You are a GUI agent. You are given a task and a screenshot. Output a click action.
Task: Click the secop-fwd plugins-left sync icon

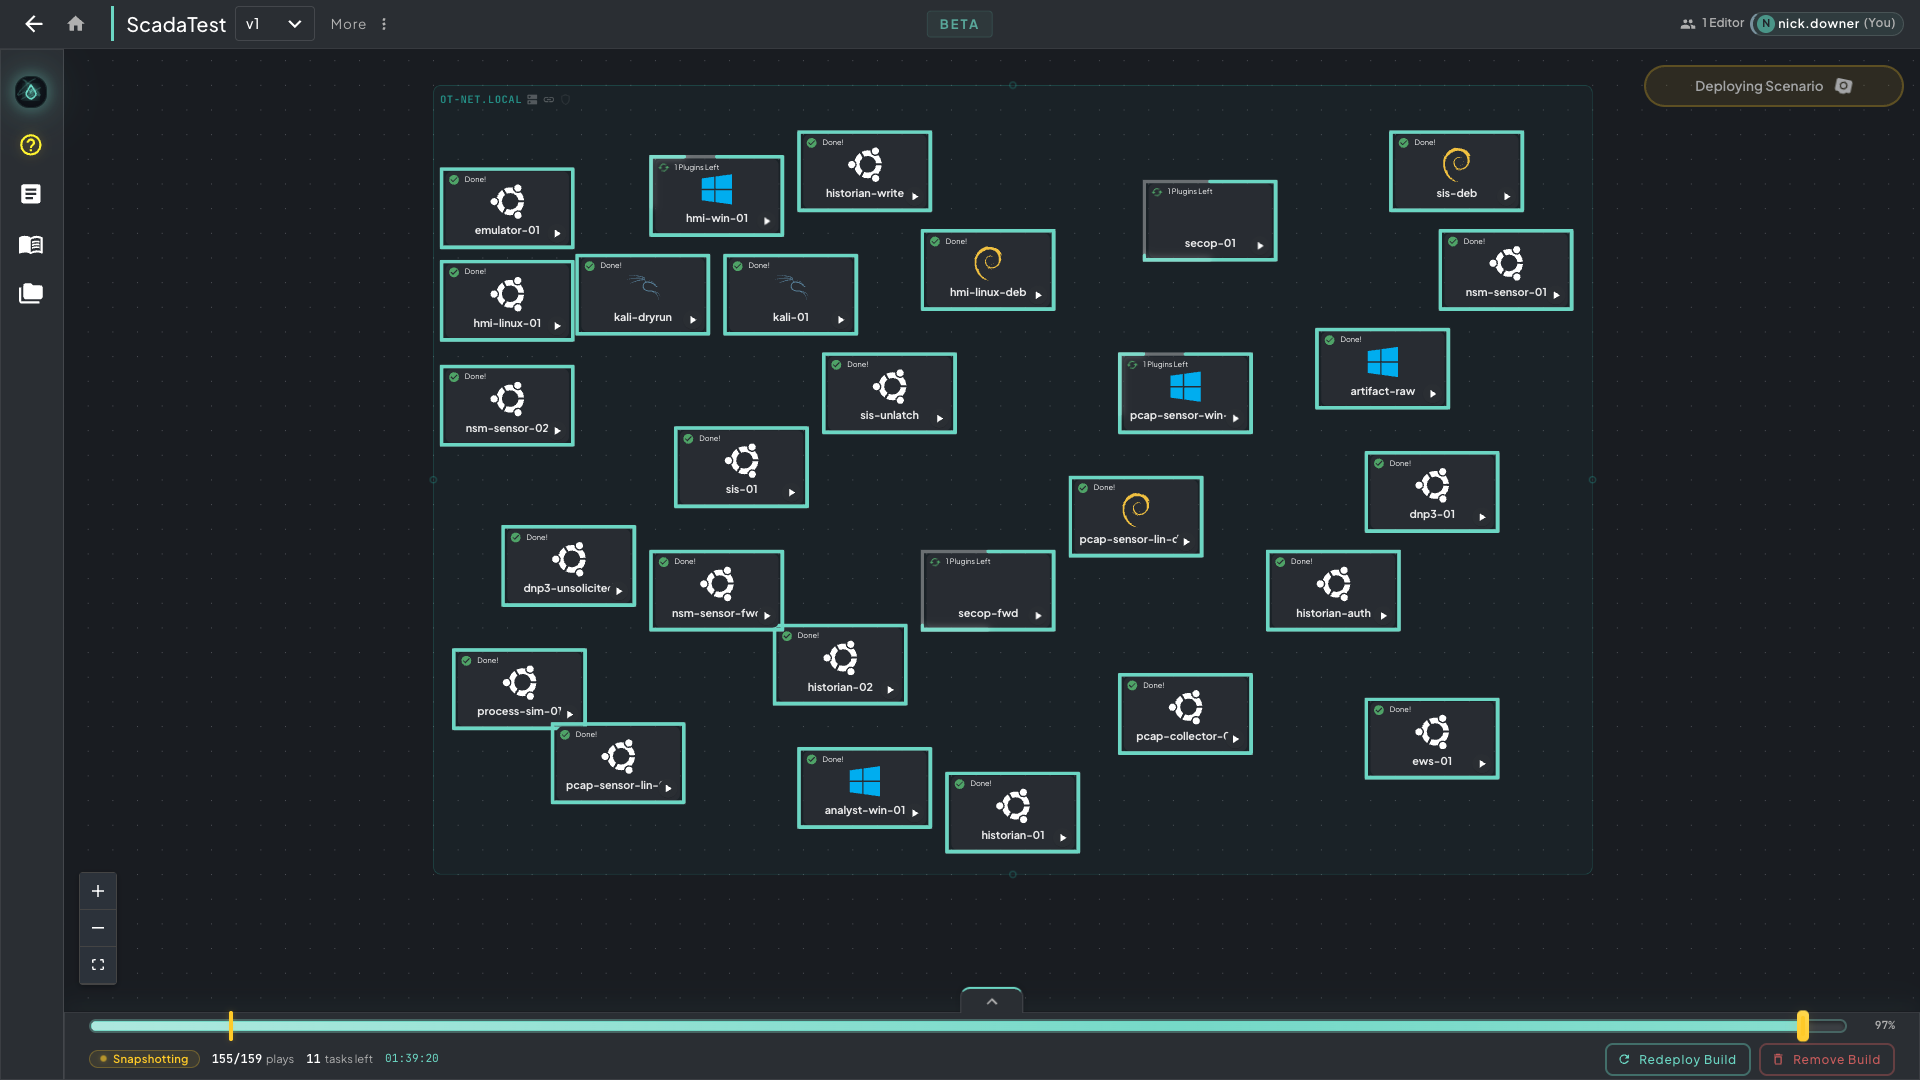[935, 562]
